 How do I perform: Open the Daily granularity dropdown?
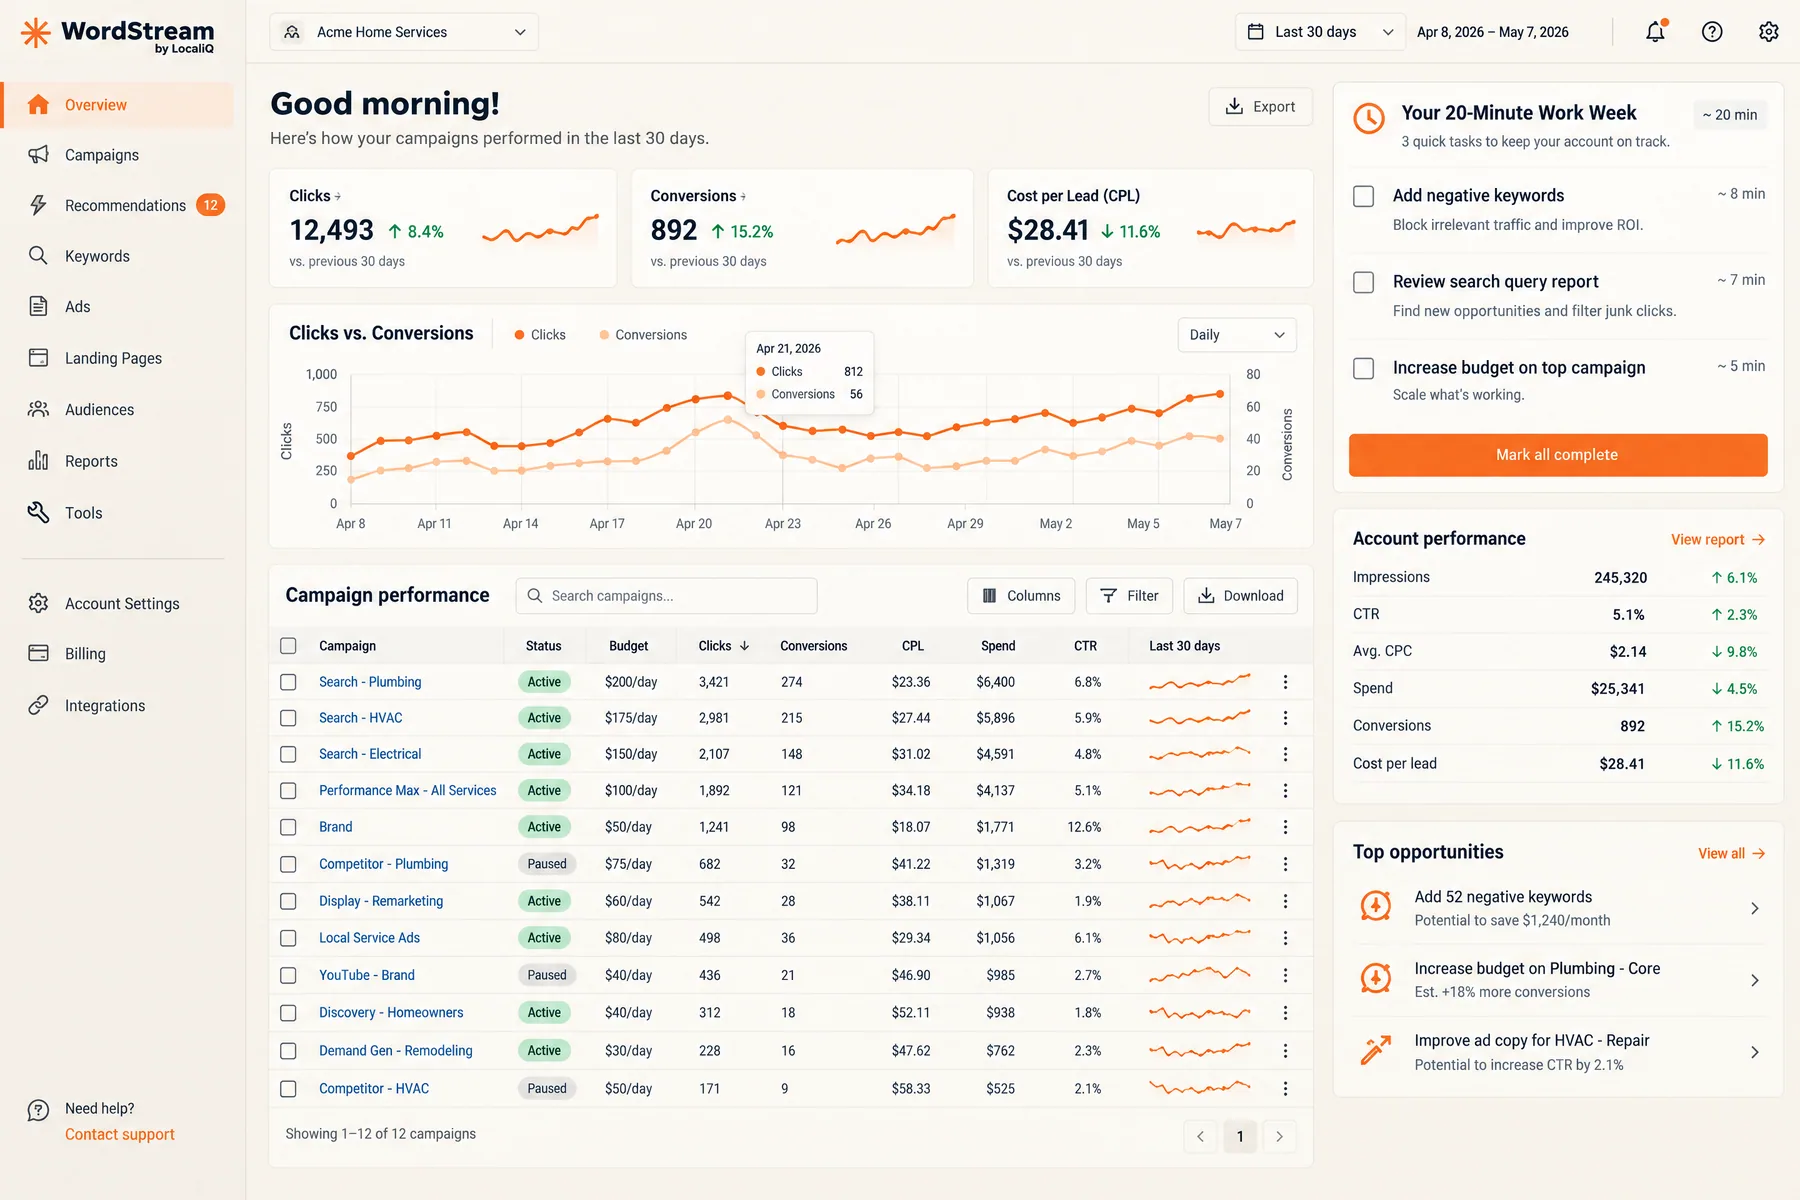[1236, 335]
